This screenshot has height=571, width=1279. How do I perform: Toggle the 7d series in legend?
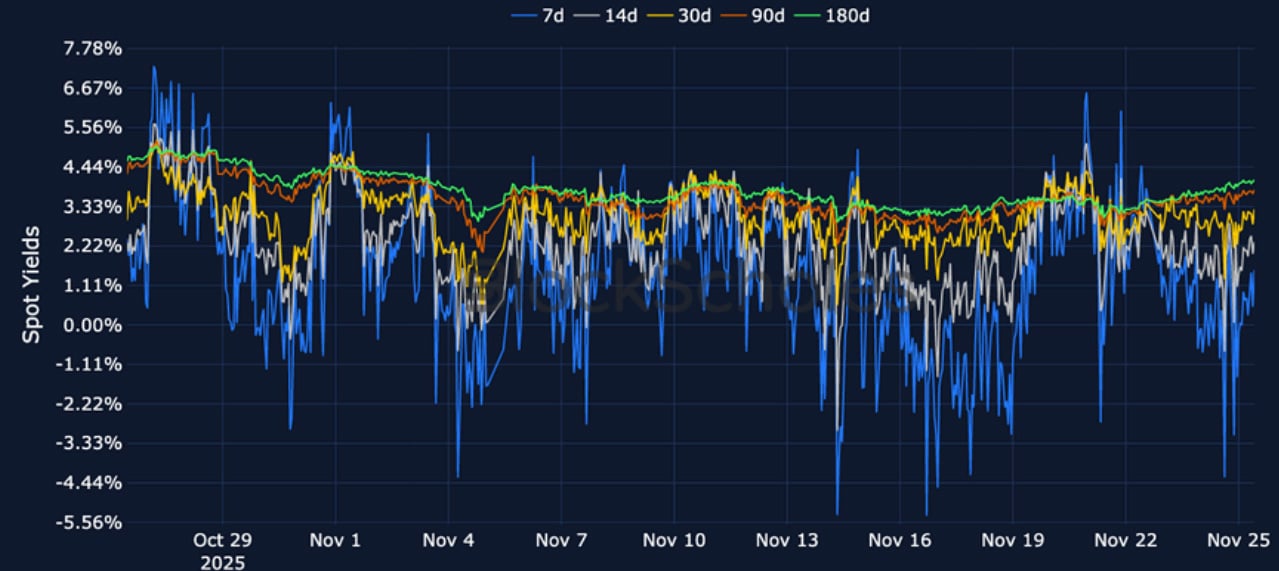(x=539, y=14)
